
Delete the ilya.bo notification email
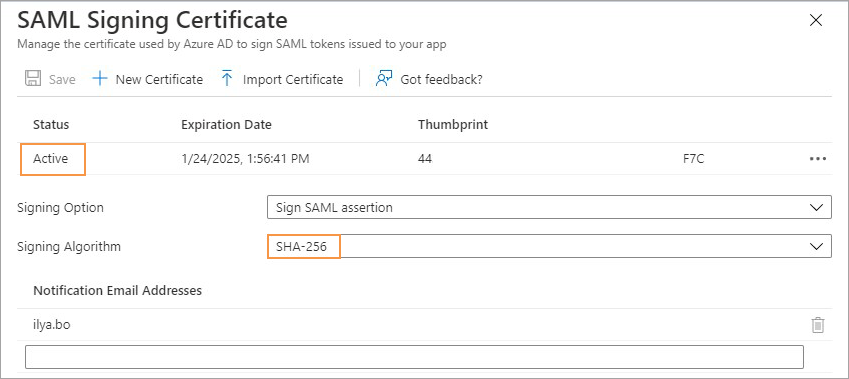coord(818,325)
